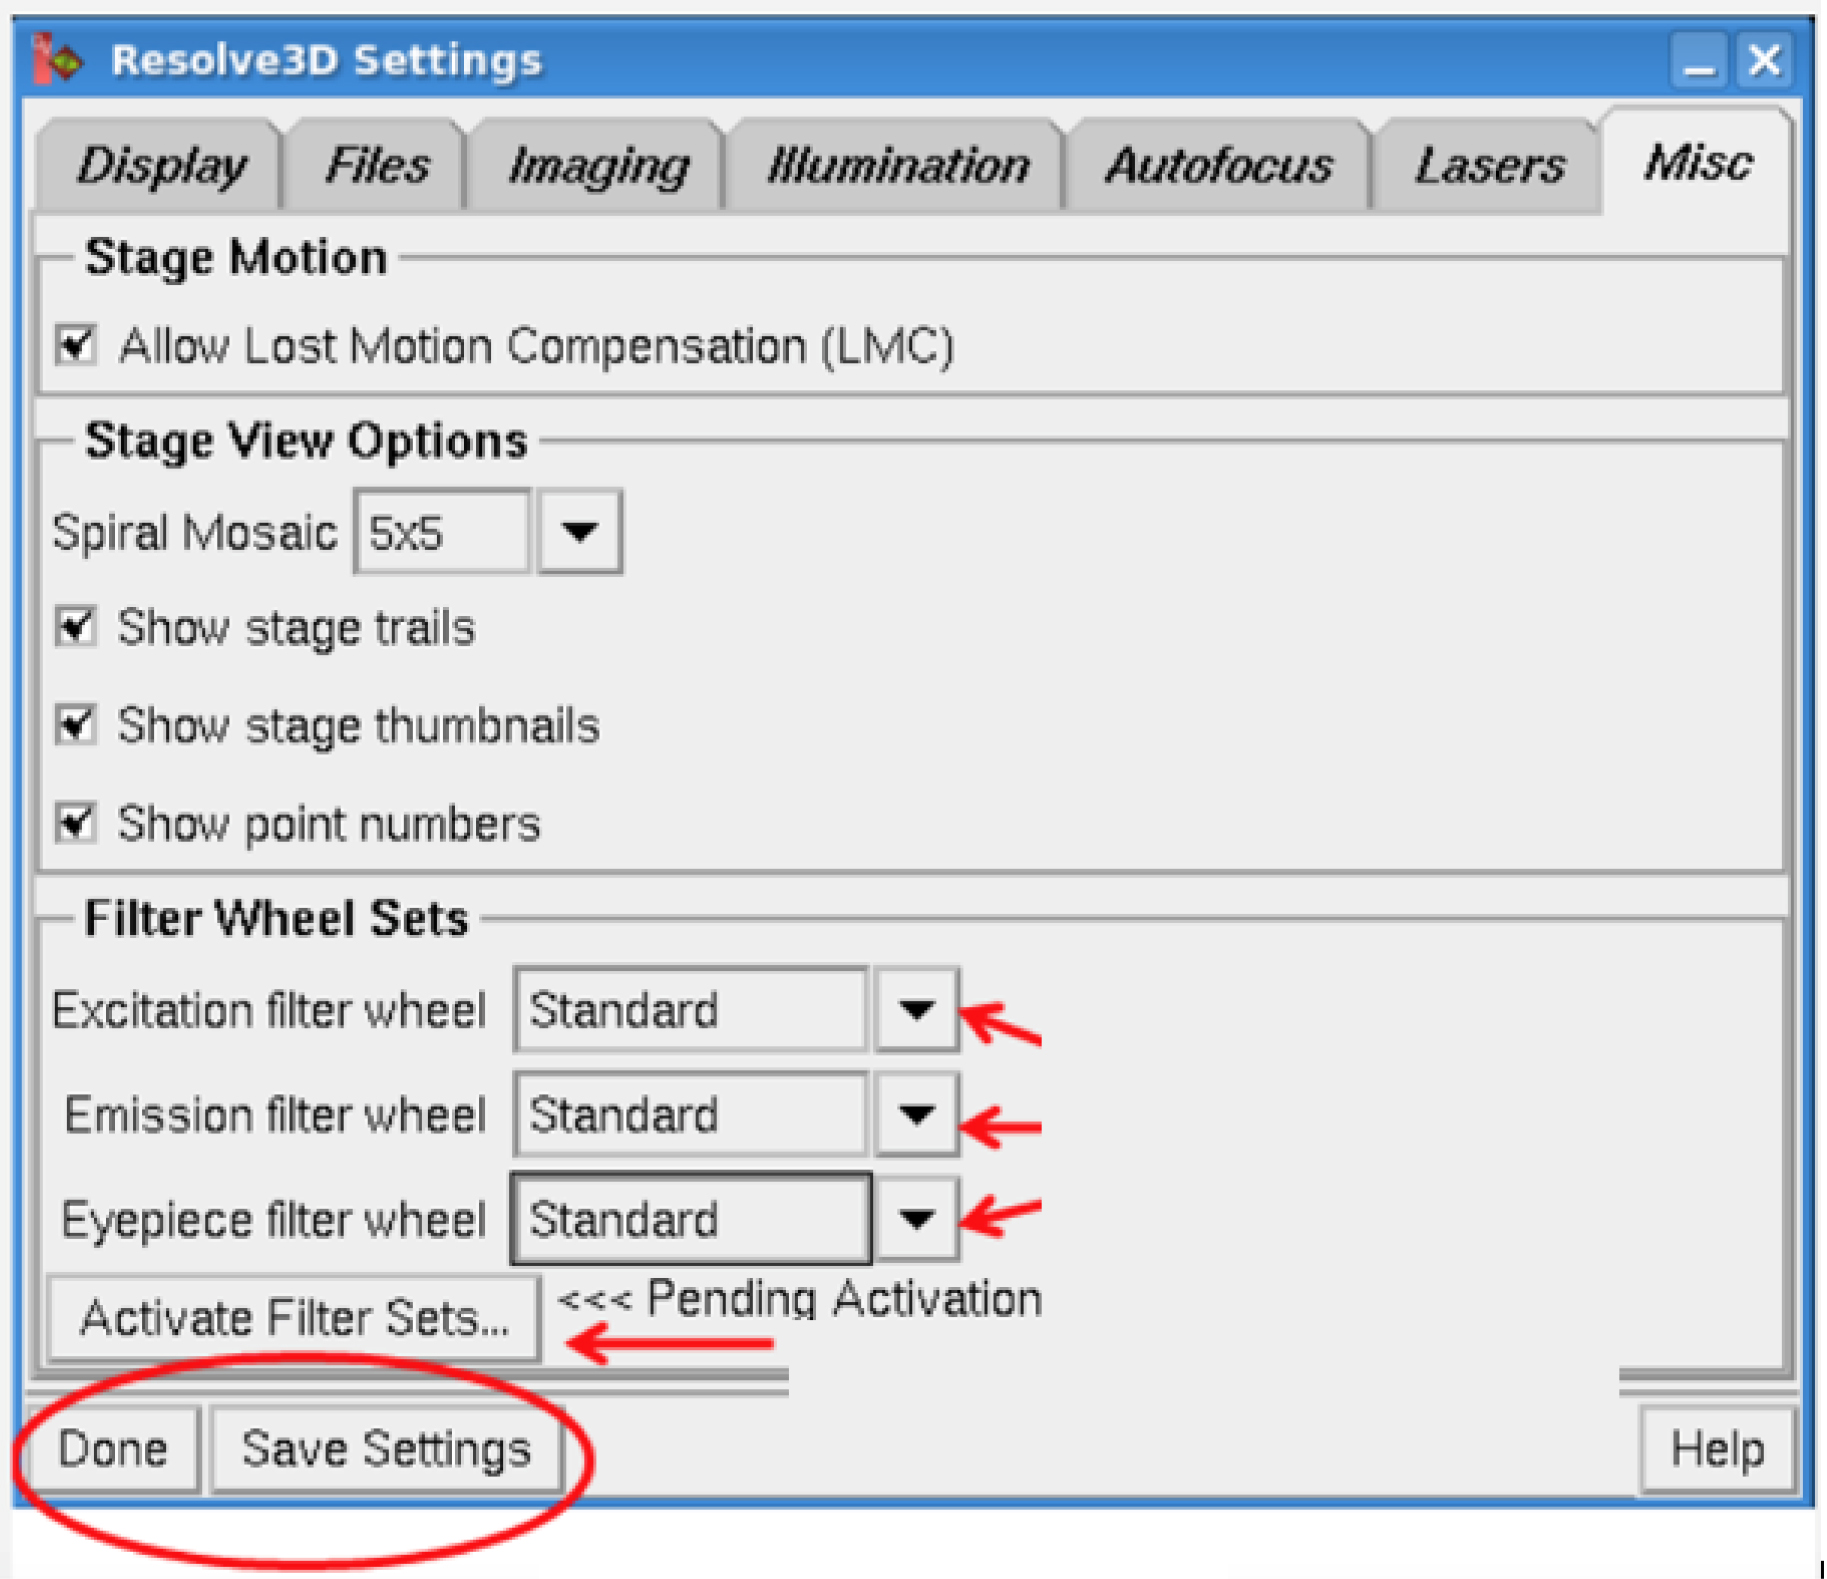Click the Stage View Options heading

(306, 441)
